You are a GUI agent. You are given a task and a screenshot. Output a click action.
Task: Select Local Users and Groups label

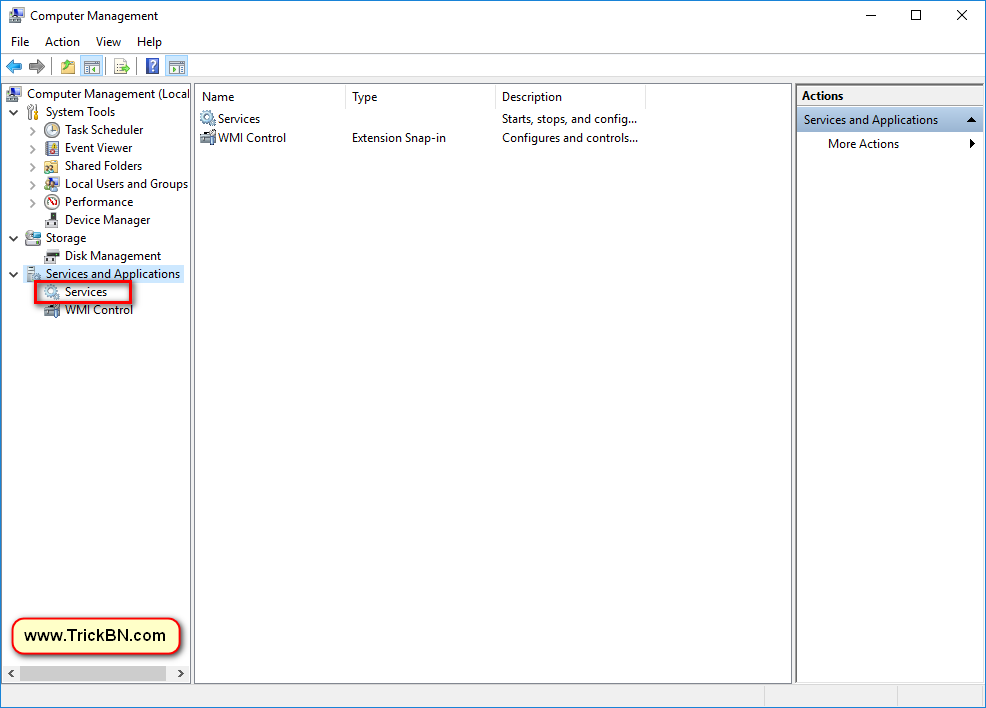(x=126, y=184)
